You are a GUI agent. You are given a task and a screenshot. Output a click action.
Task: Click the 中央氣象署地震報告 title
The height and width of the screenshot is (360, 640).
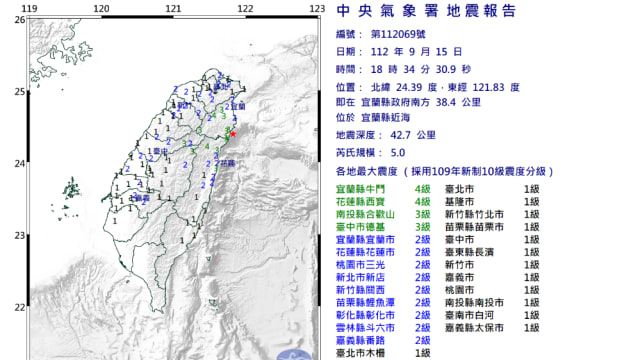pos(427,11)
